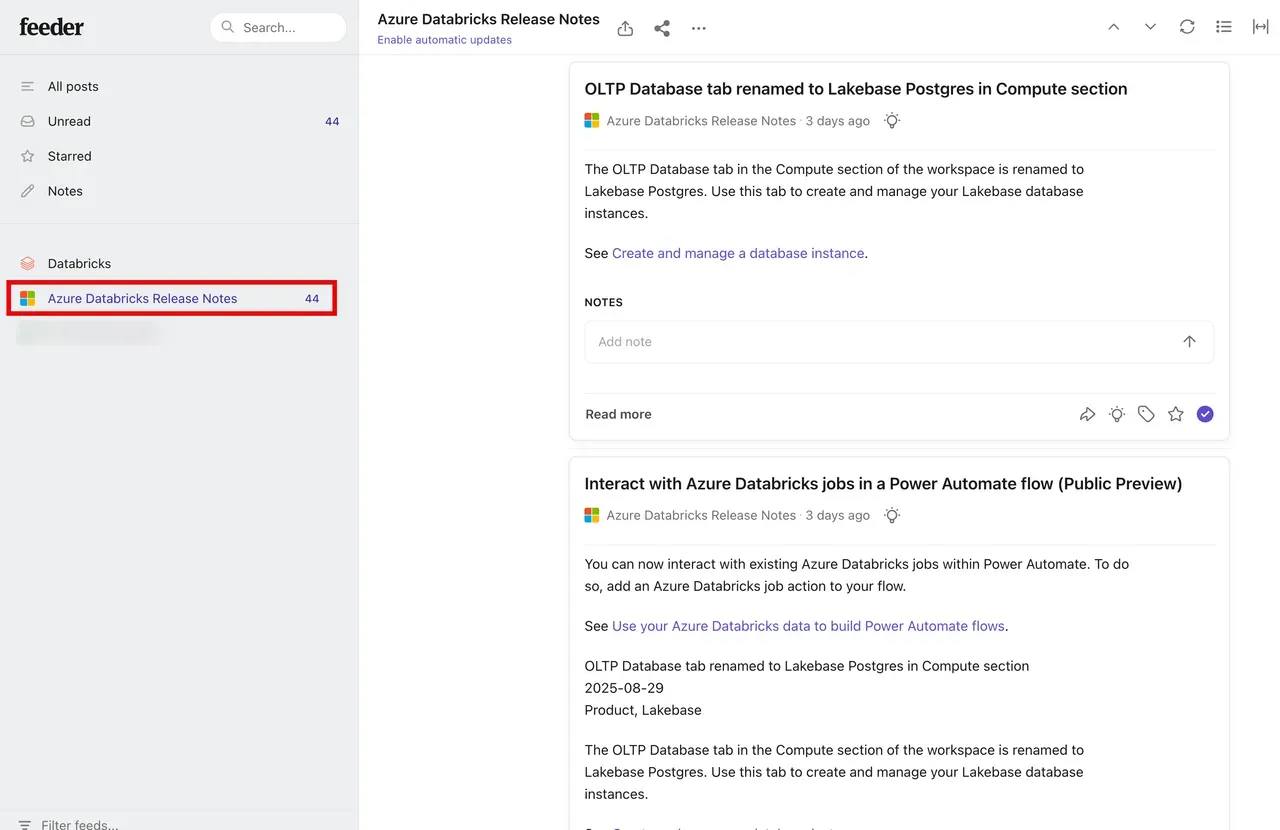Screen dimensions: 1280x830
Task: Open the share icon in the header
Action: [x=662, y=28]
